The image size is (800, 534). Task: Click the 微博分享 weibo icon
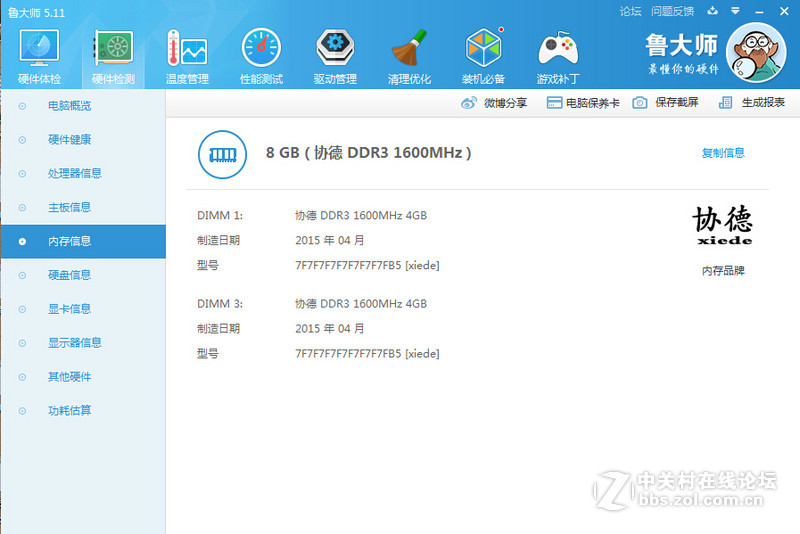[x=469, y=103]
